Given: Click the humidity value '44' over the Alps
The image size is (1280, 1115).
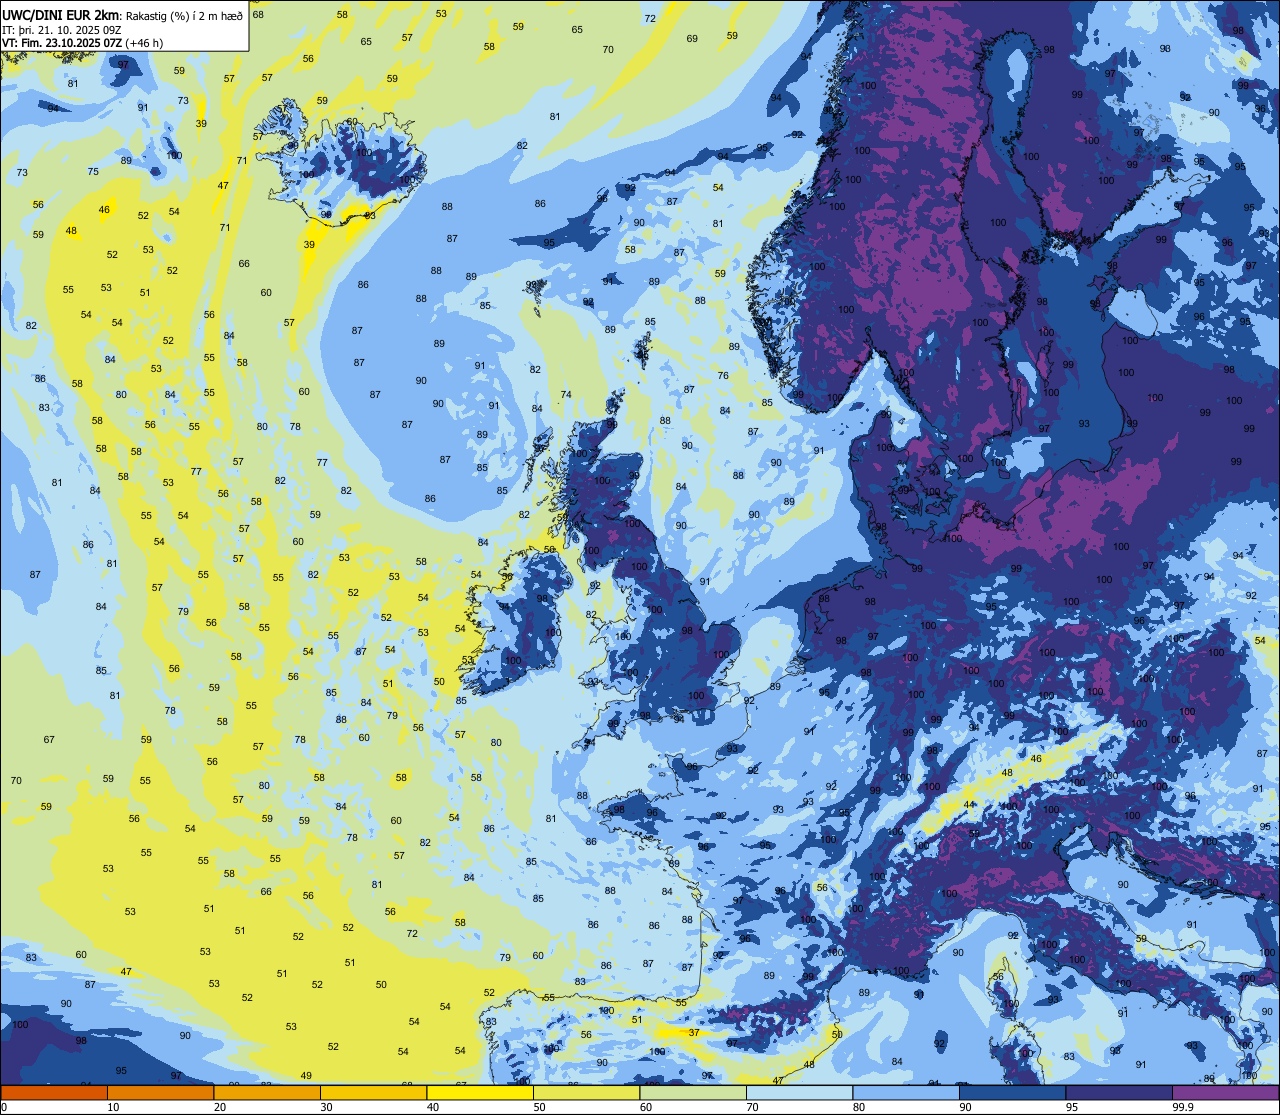Looking at the screenshot, I should pos(968,805).
